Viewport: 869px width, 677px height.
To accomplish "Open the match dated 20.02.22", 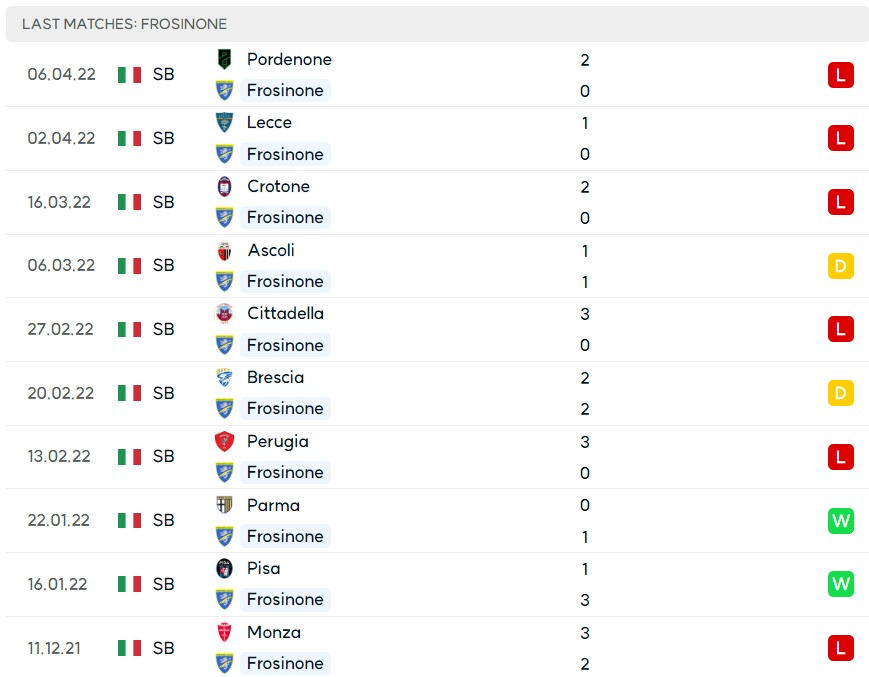I will point(437,393).
